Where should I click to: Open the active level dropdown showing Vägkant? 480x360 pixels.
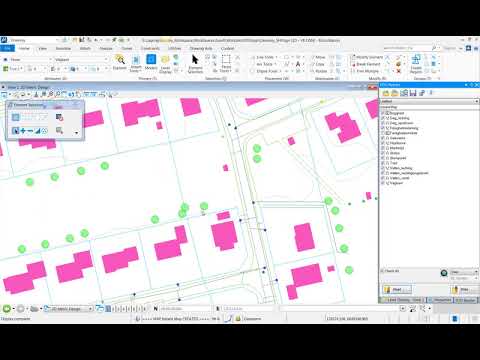tap(80, 59)
